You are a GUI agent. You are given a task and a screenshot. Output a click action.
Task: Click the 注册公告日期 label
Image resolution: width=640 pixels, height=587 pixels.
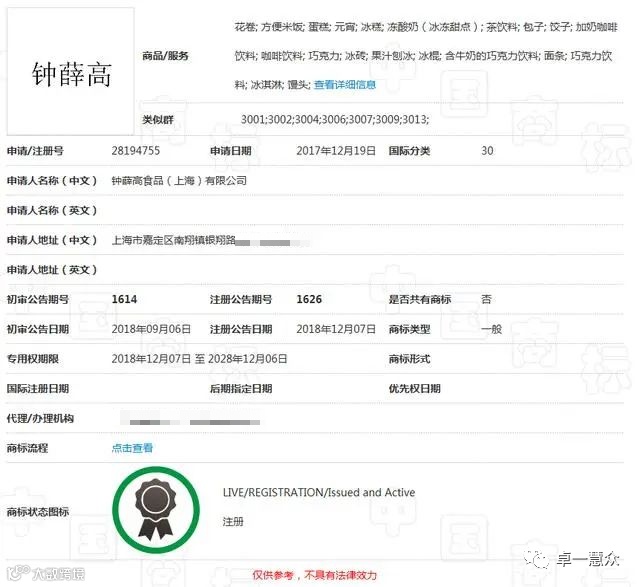(241, 329)
